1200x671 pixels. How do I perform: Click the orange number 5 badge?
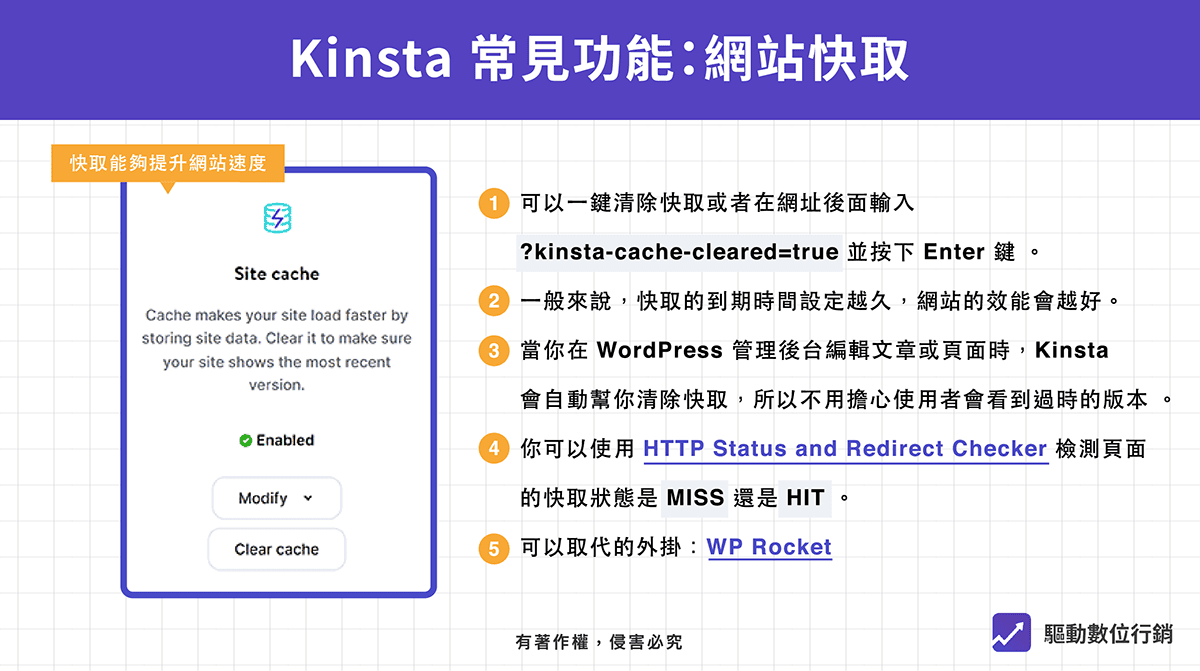[492, 547]
